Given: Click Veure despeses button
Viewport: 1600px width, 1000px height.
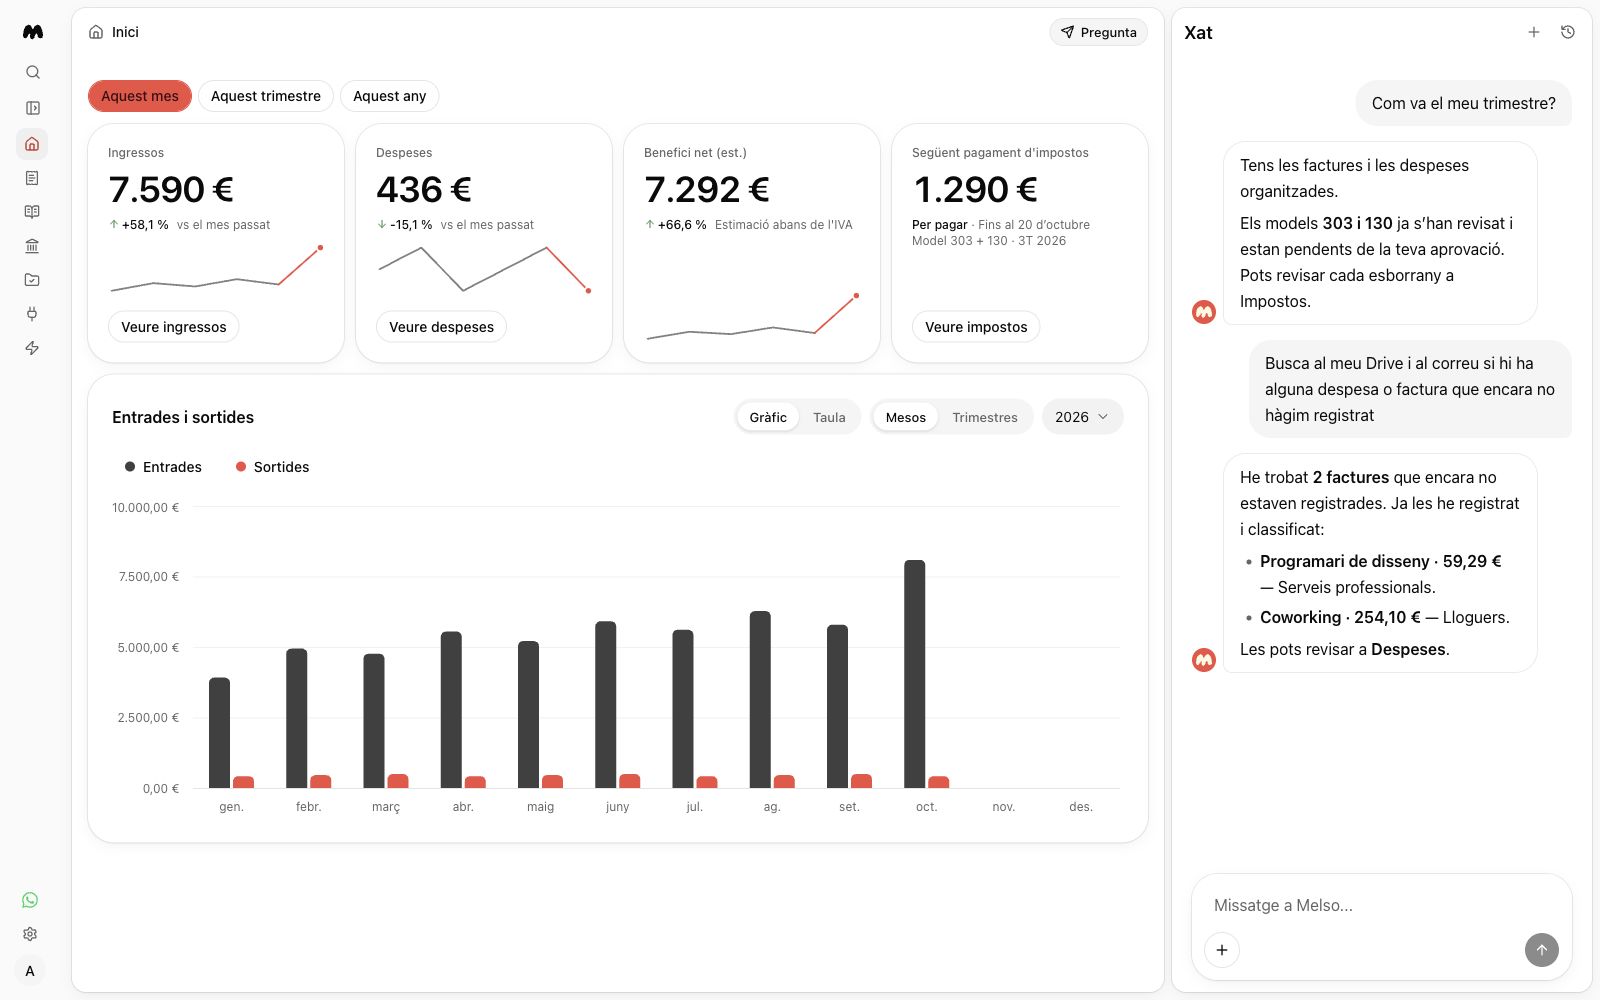Looking at the screenshot, I should click(x=441, y=327).
